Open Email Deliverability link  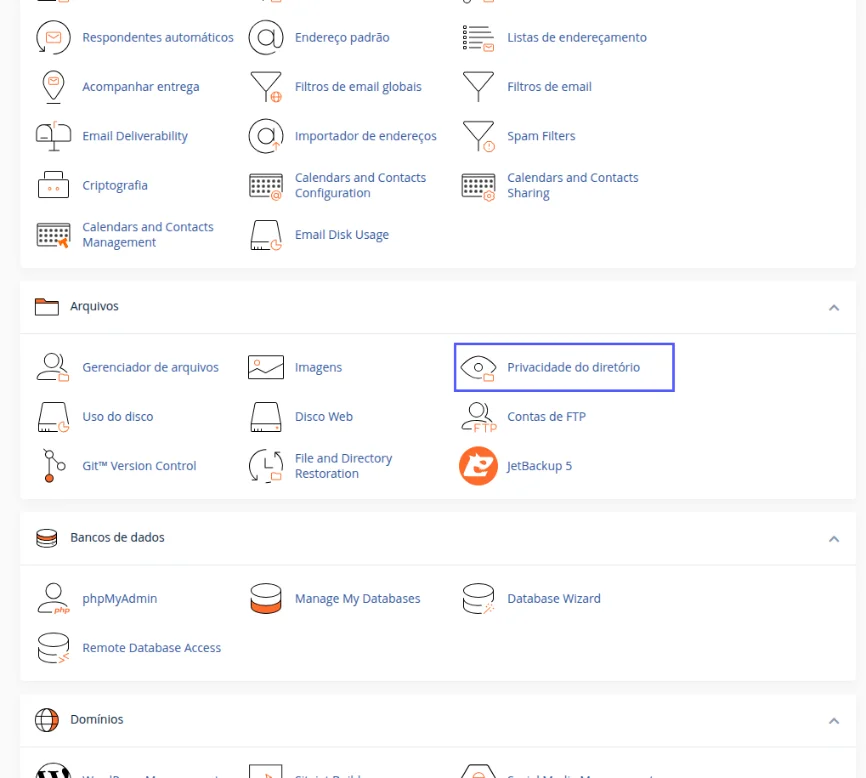coord(135,136)
